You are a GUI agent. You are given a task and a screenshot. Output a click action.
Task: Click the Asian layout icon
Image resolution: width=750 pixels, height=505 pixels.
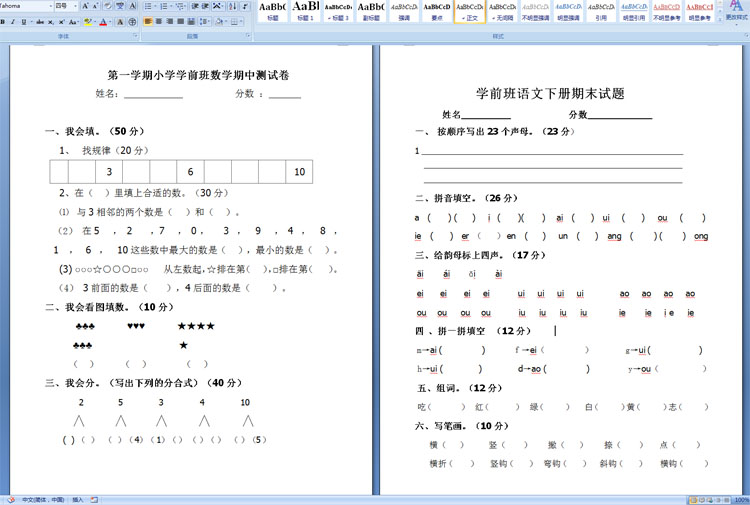[x=217, y=6]
